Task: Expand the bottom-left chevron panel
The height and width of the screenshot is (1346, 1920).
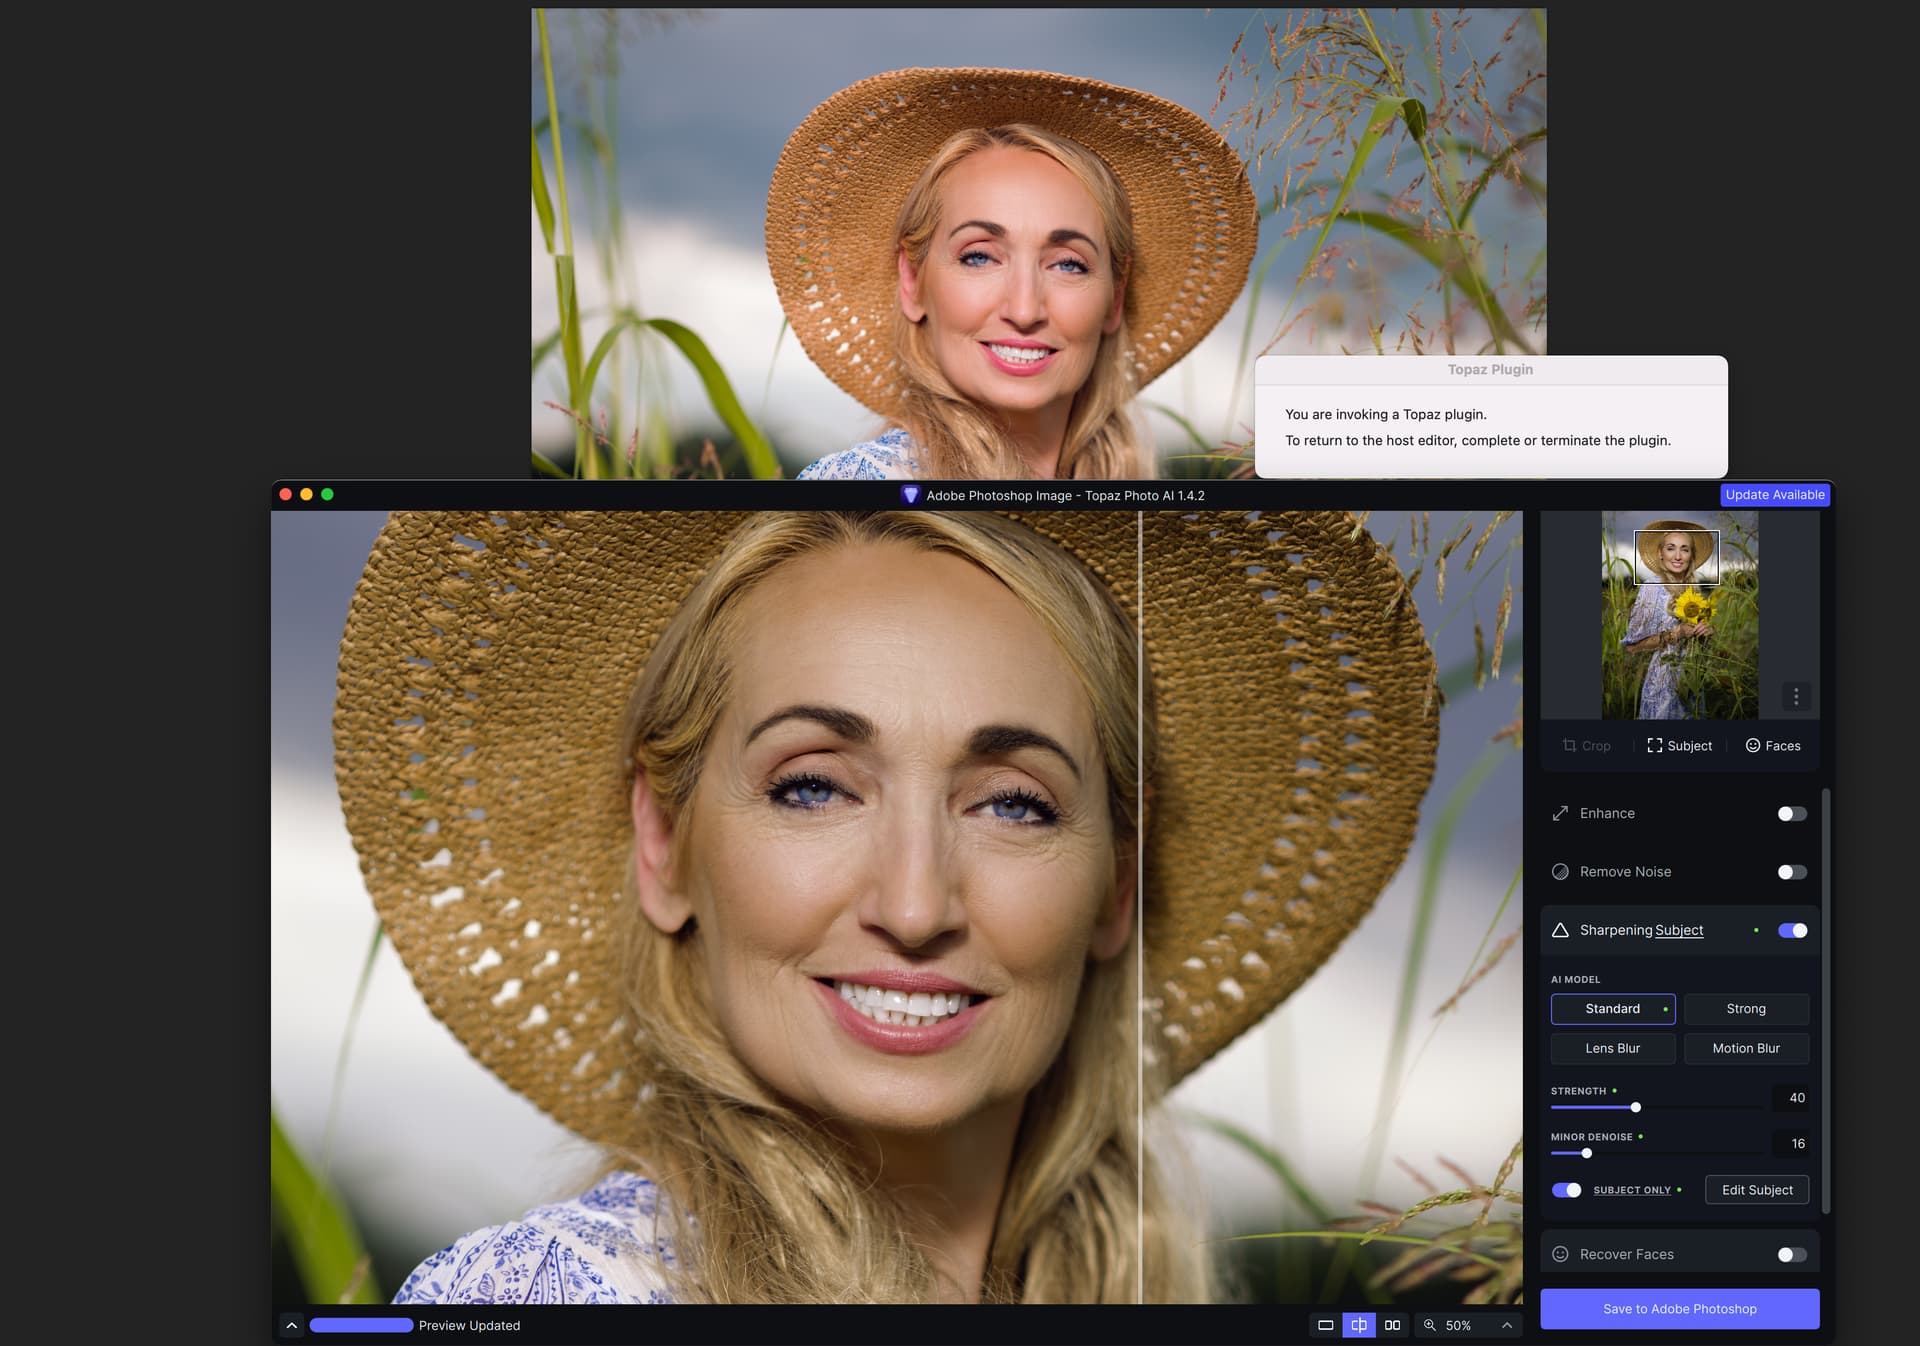Action: pyautogui.click(x=292, y=1326)
